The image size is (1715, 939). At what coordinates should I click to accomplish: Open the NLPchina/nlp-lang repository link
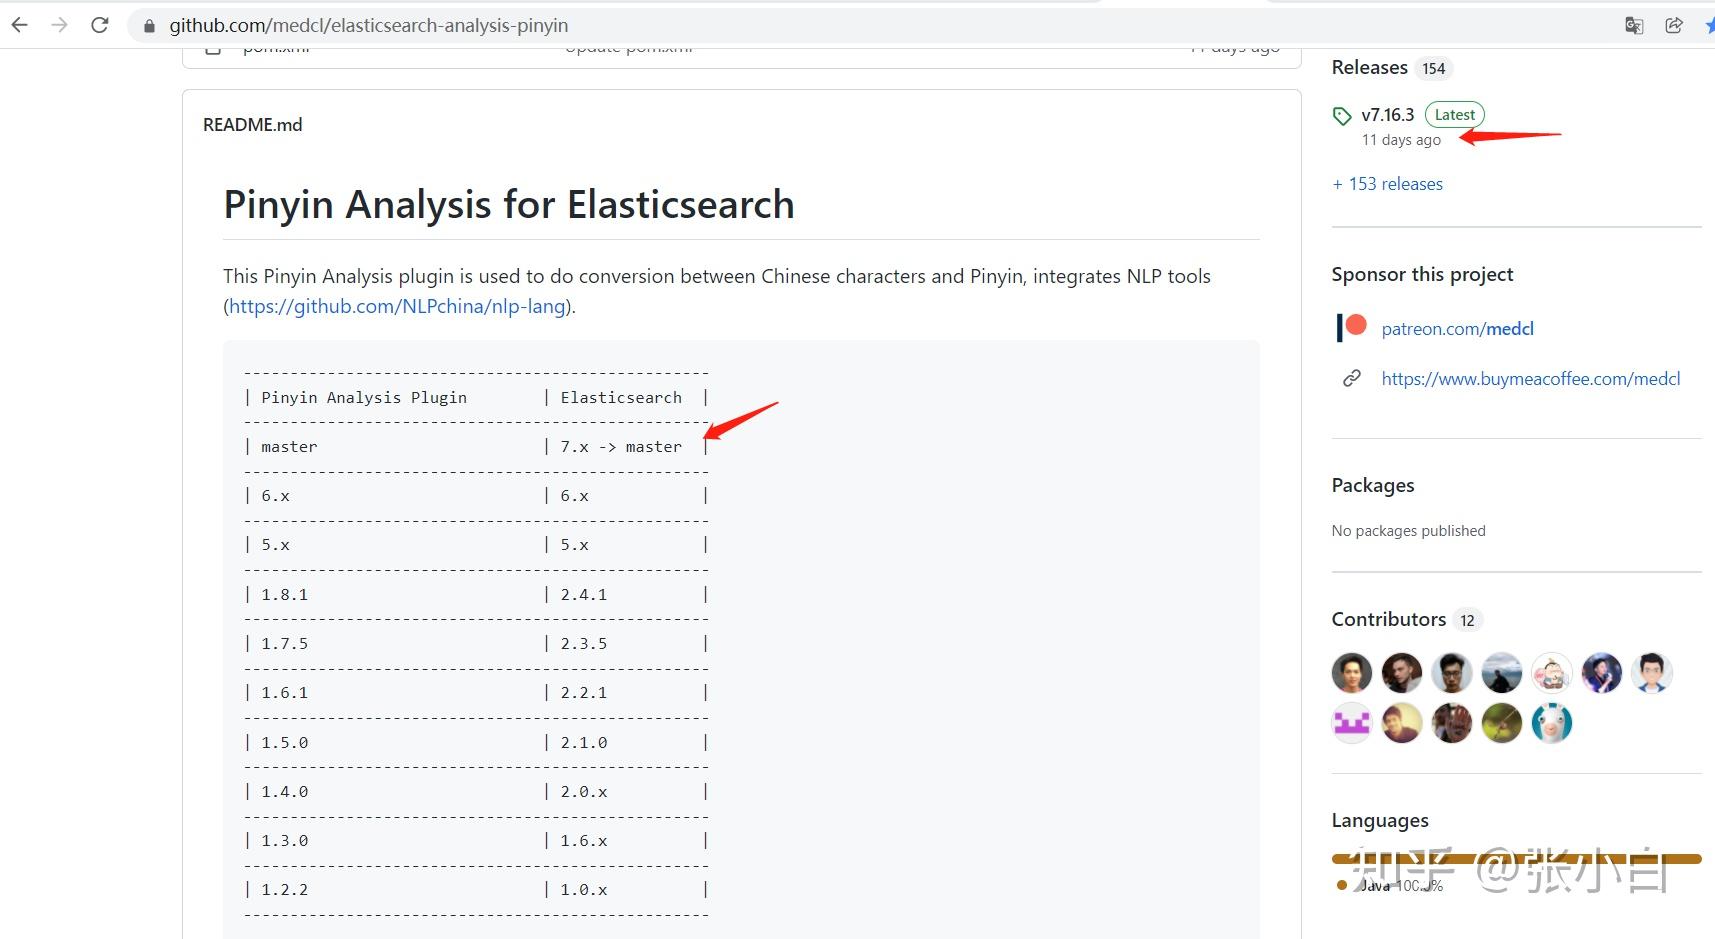[394, 306]
